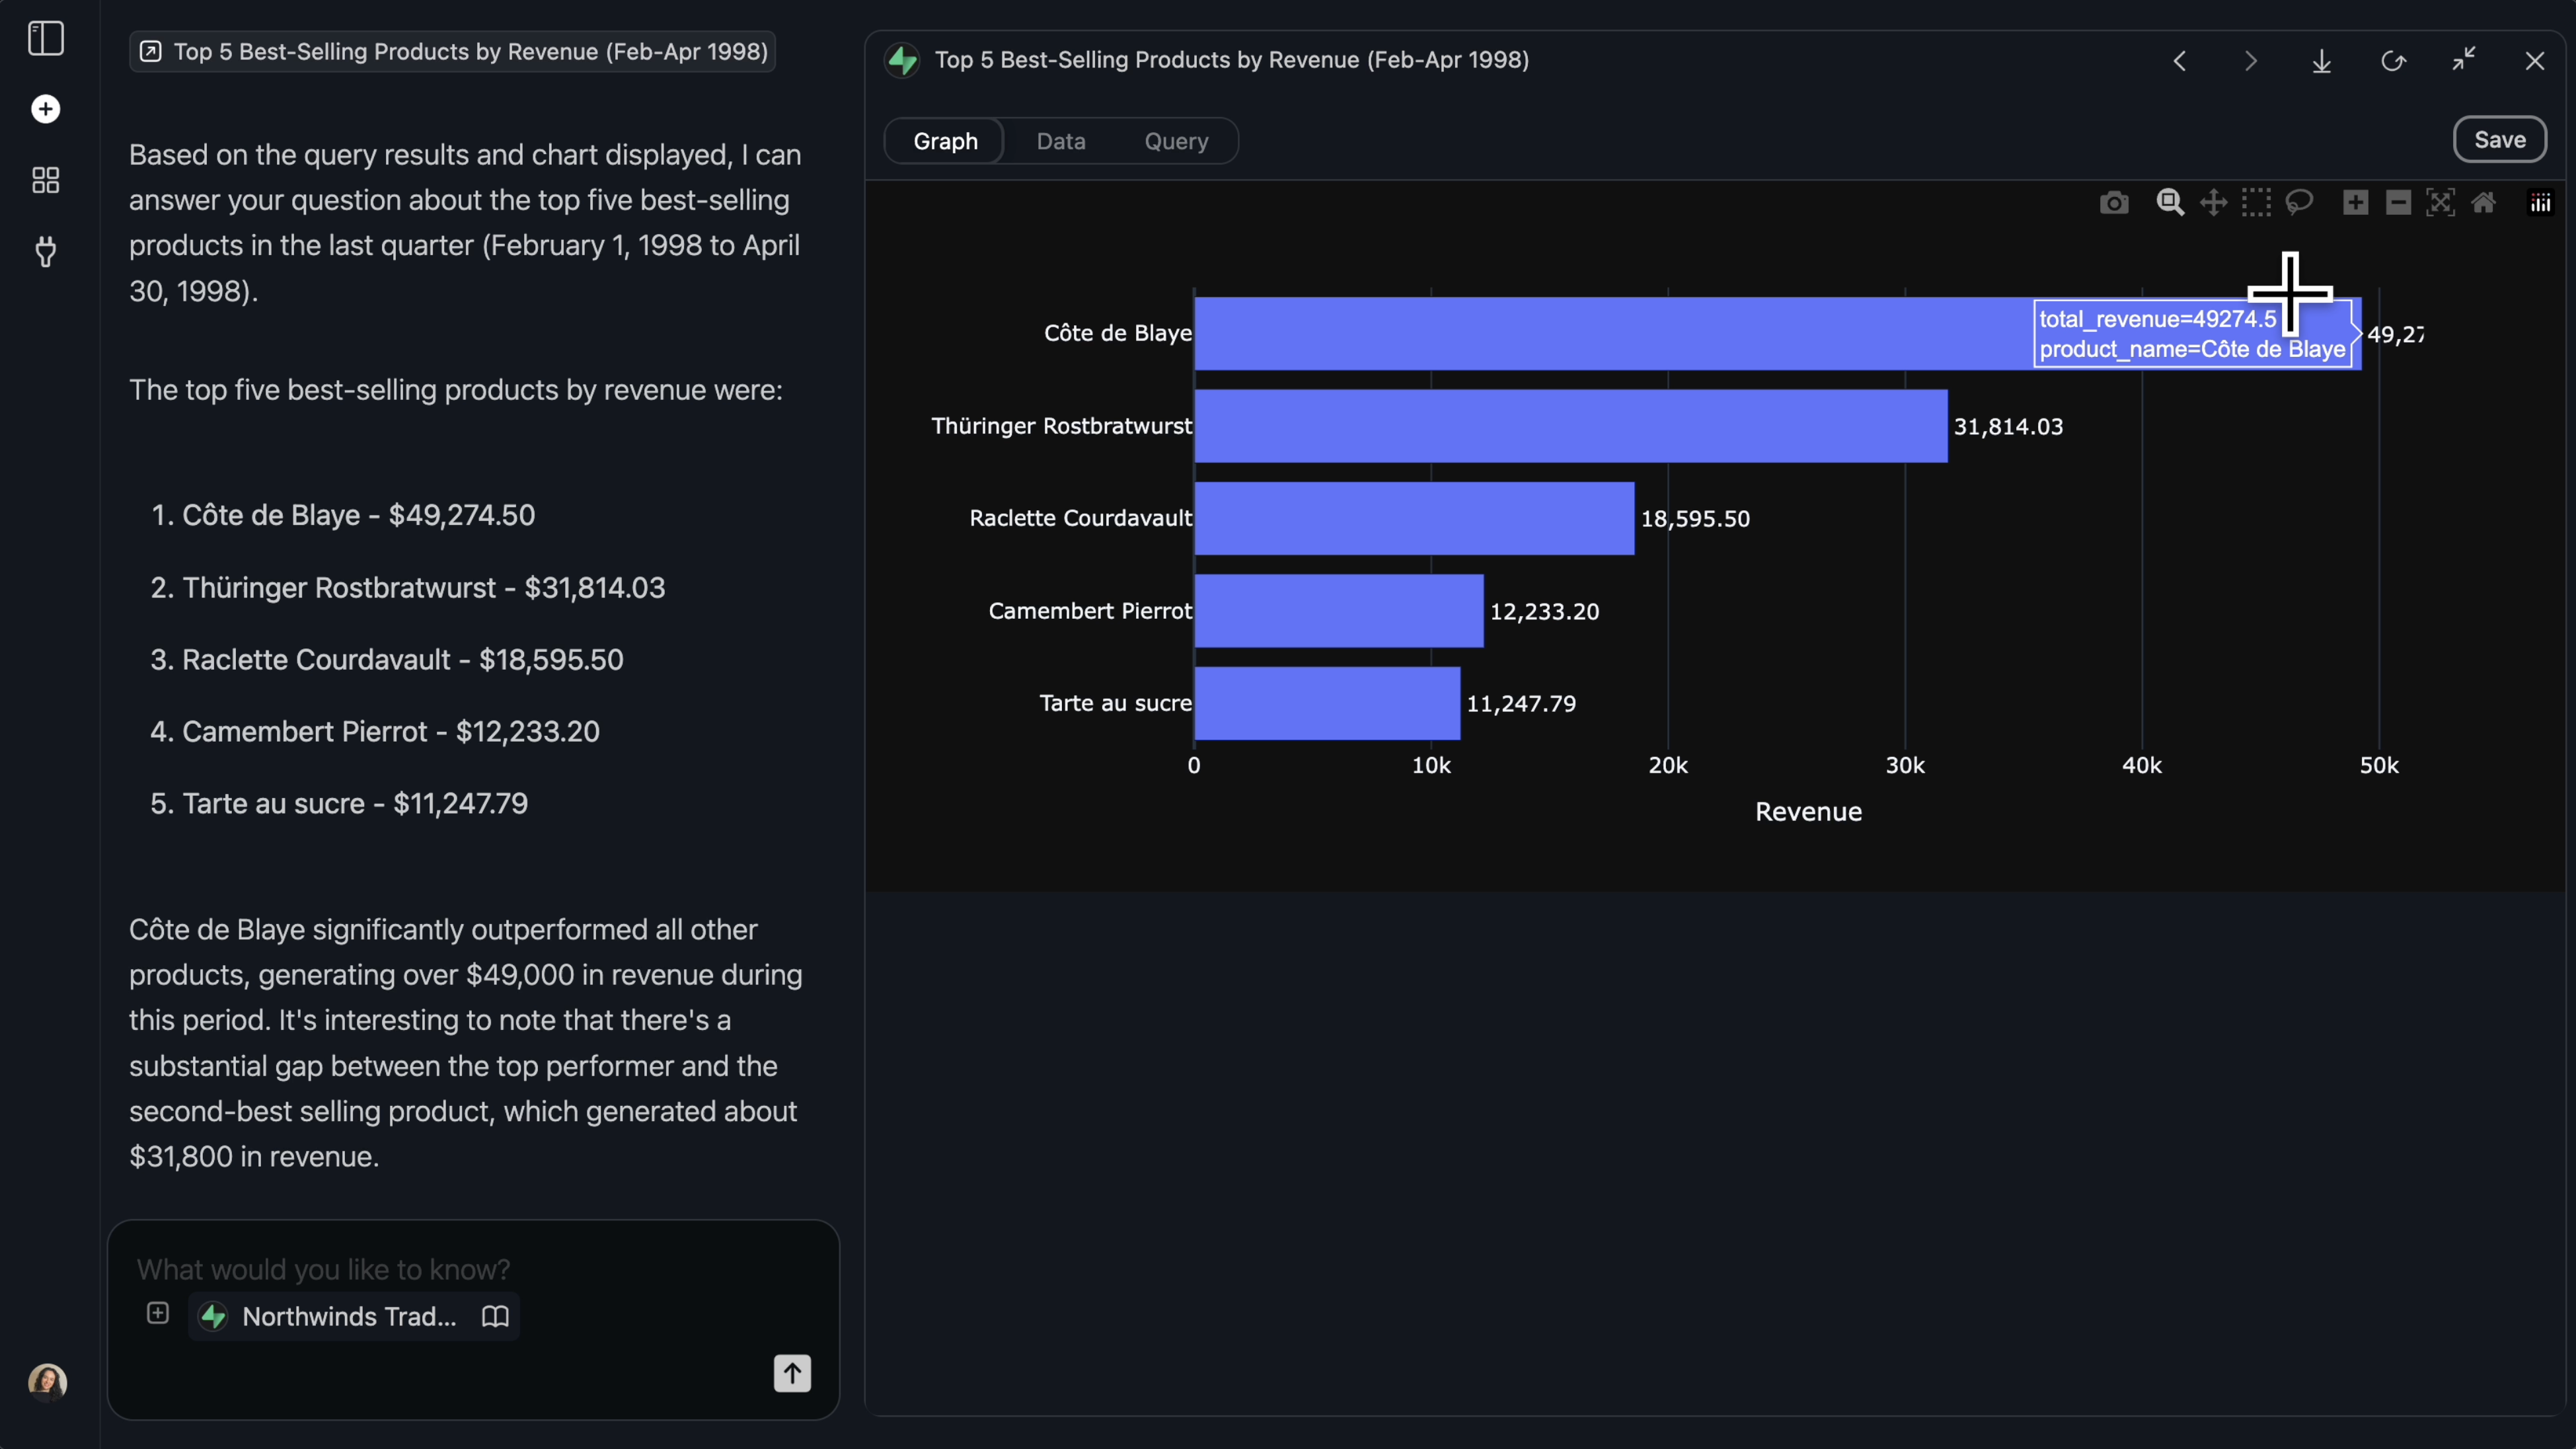Enable Box Select tool
2576x1449 pixels.
click(2256, 203)
